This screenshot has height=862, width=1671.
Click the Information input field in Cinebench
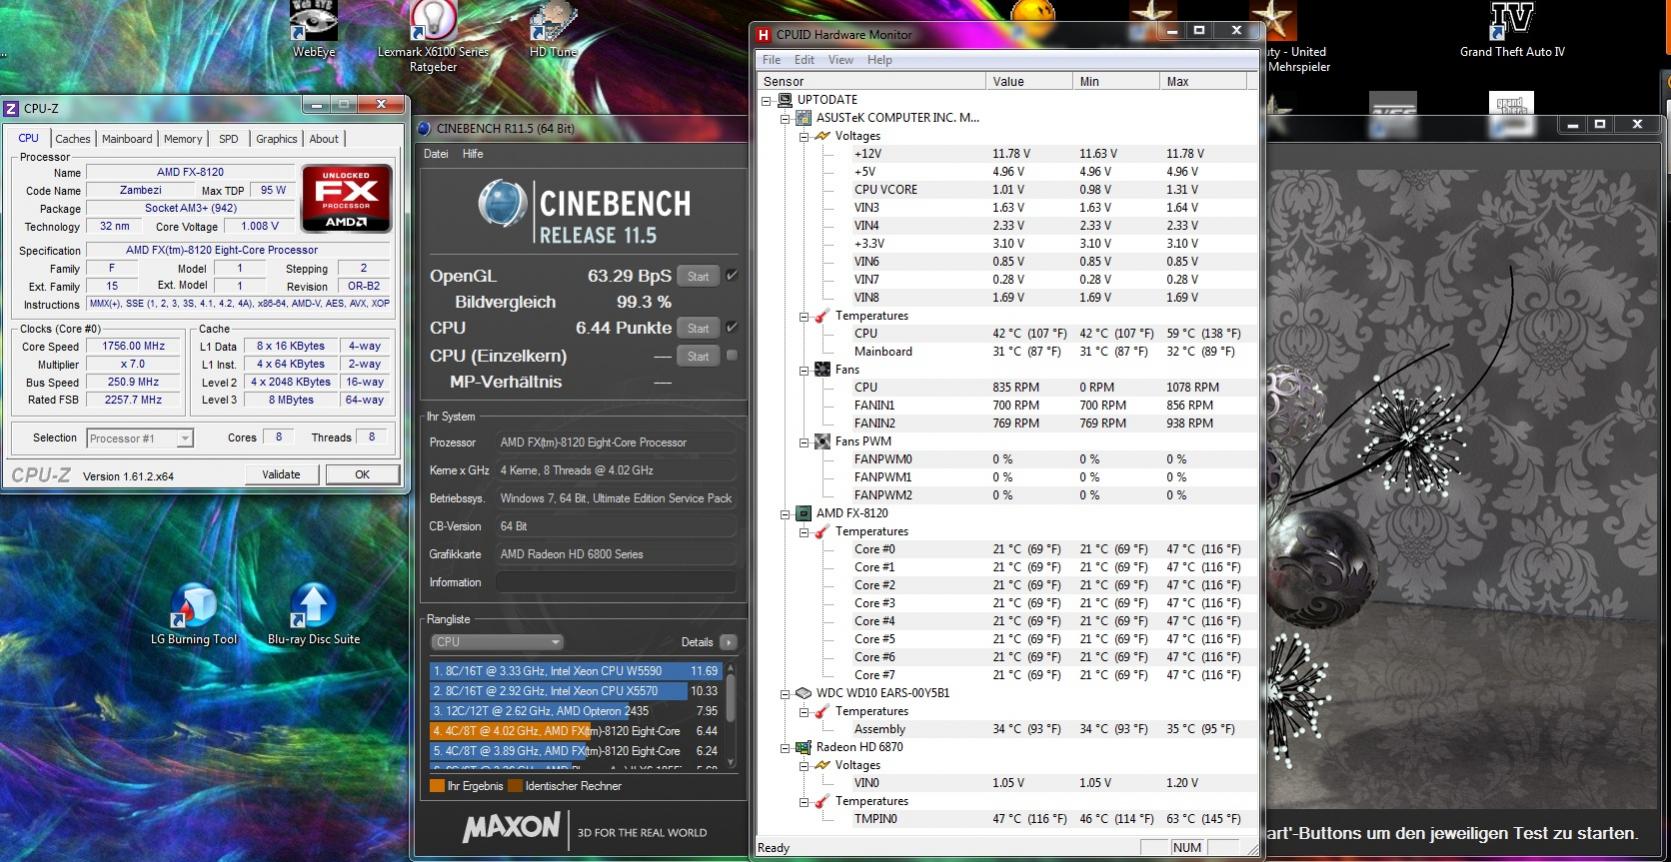(x=616, y=582)
